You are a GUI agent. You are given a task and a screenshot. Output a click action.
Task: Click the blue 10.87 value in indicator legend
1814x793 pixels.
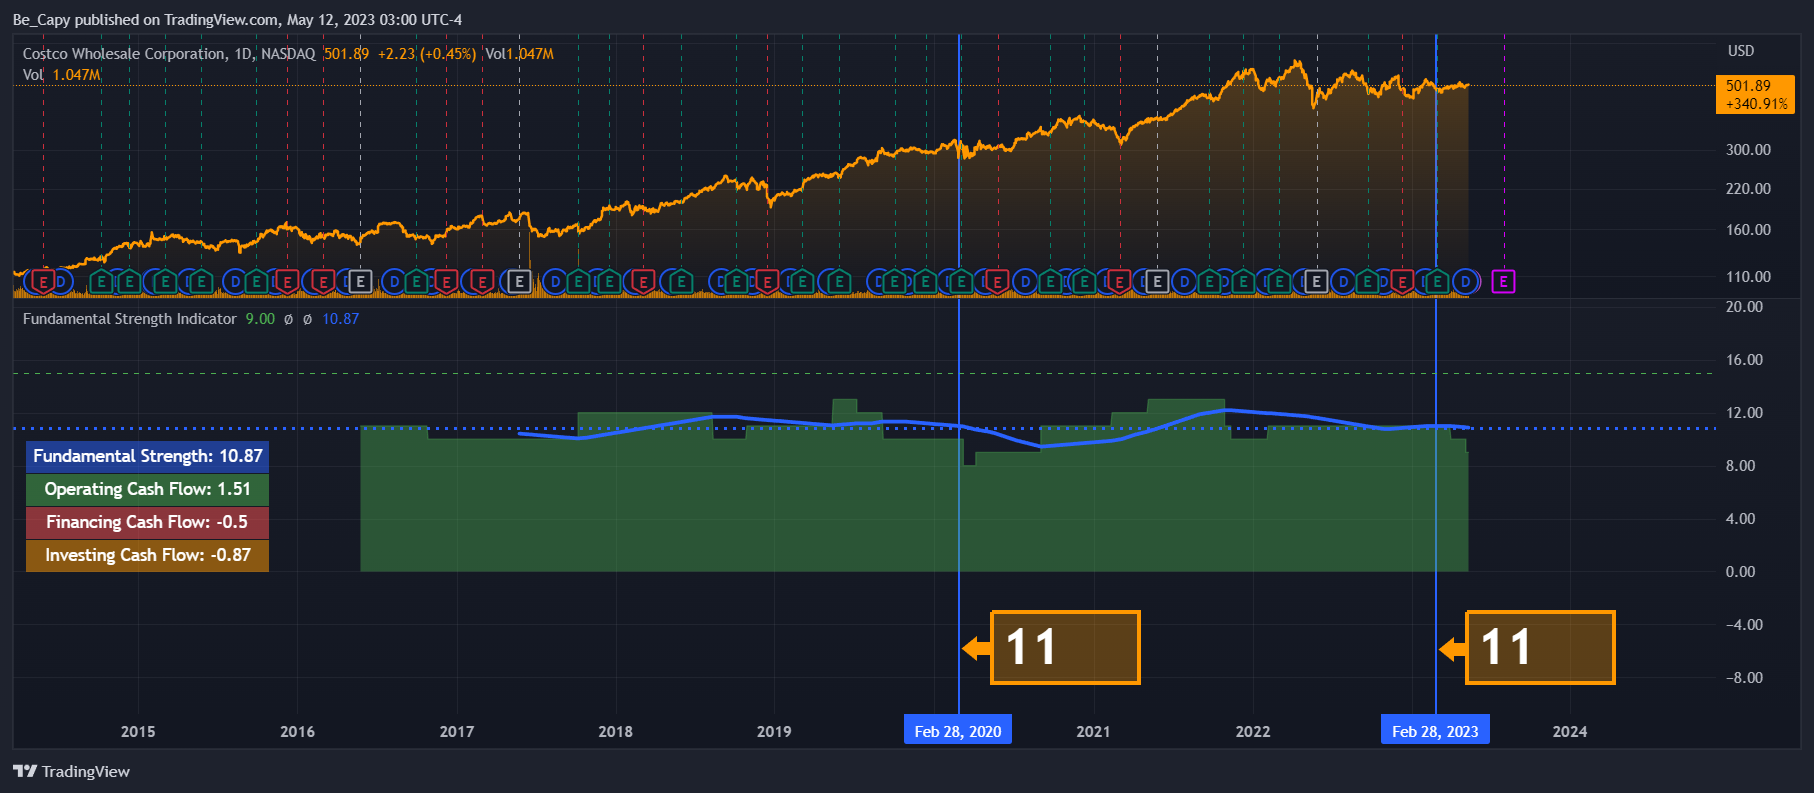pos(340,319)
